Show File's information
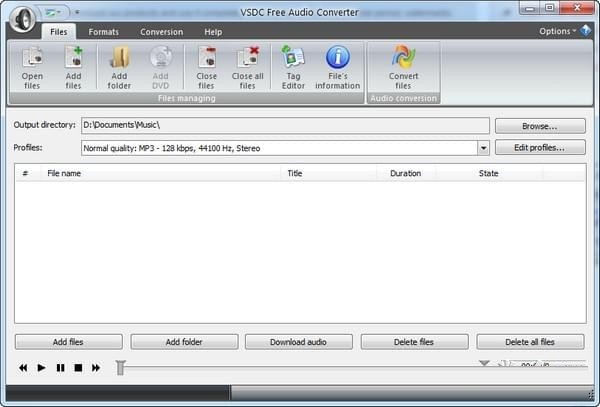The width and height of the screenshot is (600, 407). (338, 67)
